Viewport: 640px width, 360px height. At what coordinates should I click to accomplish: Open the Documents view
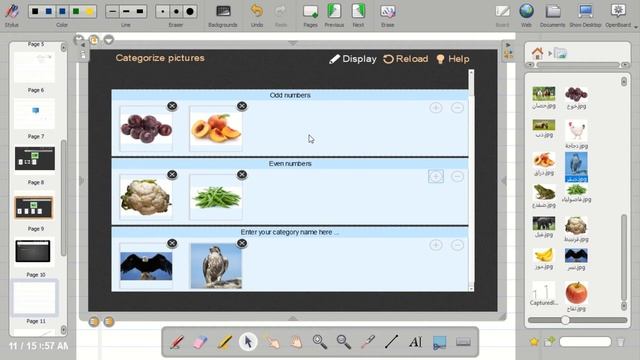(553, 16)
